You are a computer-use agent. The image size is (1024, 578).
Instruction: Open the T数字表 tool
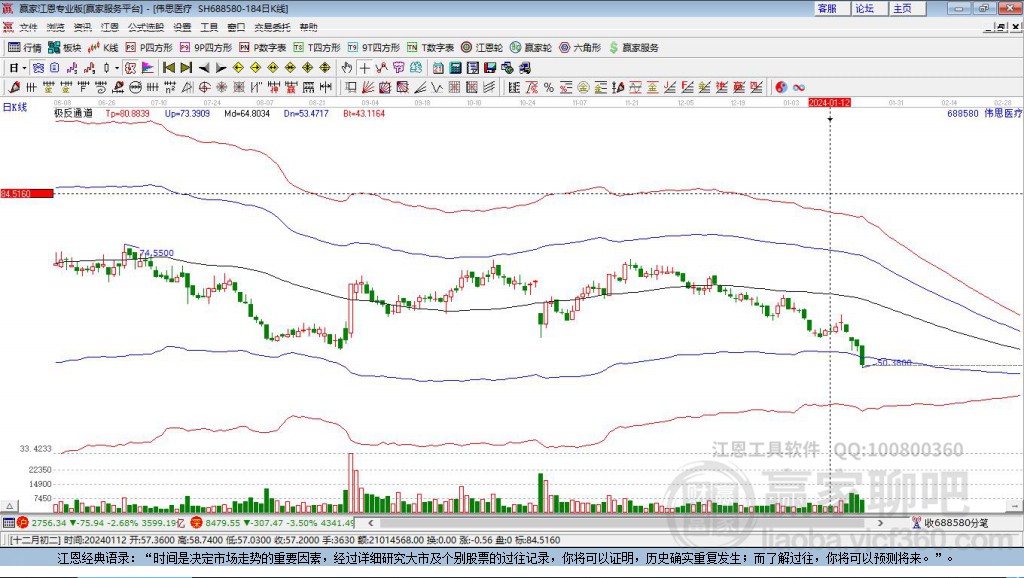click(430, 48)
